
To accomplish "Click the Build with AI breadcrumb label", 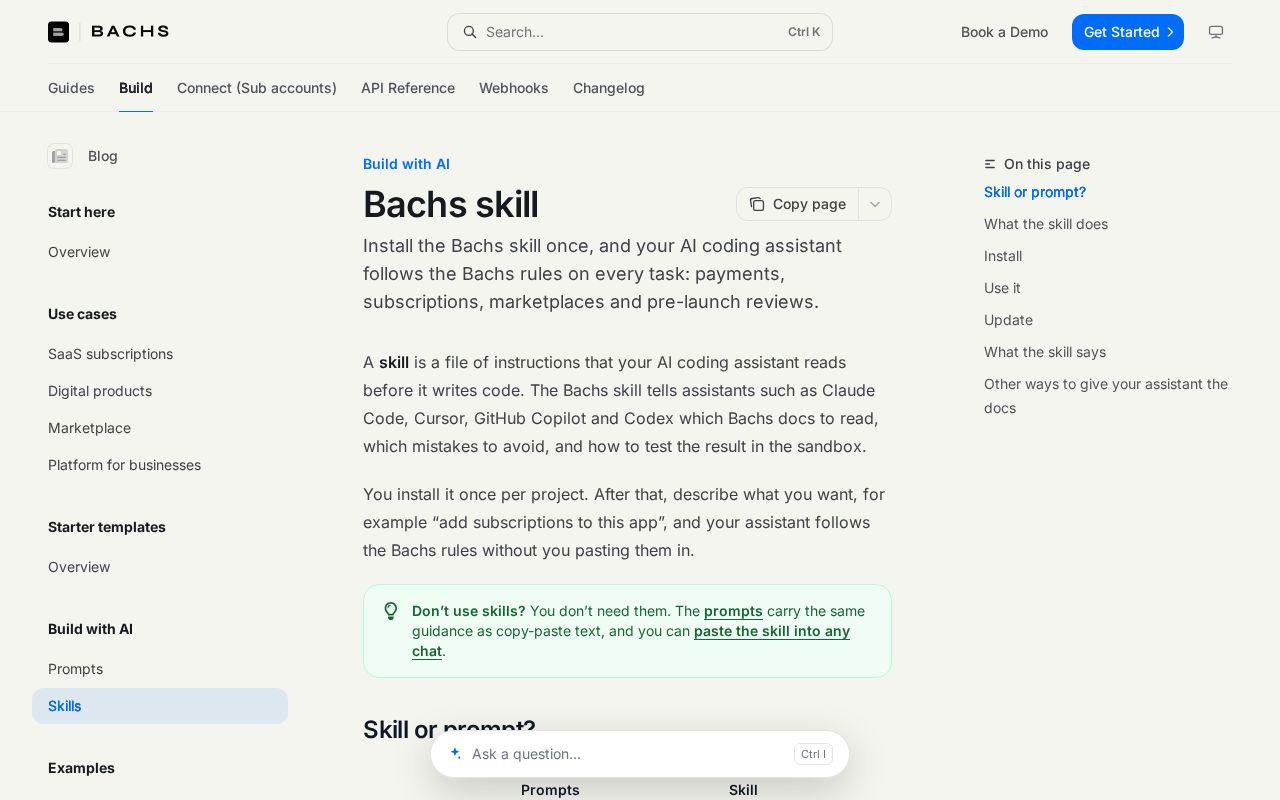I will pyautogui.click(x=406, y=164).
